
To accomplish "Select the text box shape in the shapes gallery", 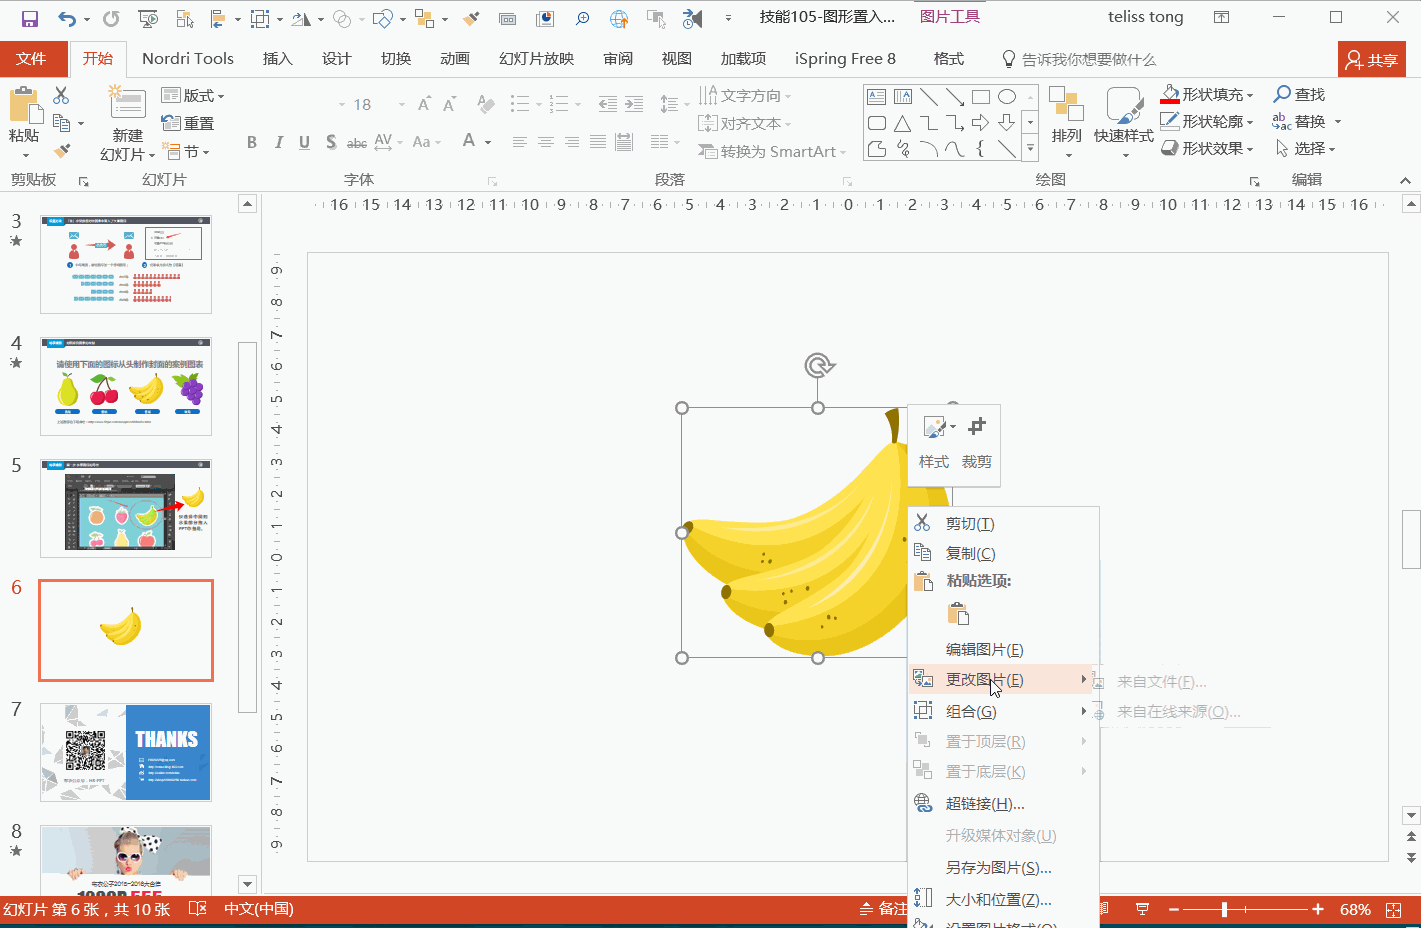I will pyautogui.click(x=877, y=97).
